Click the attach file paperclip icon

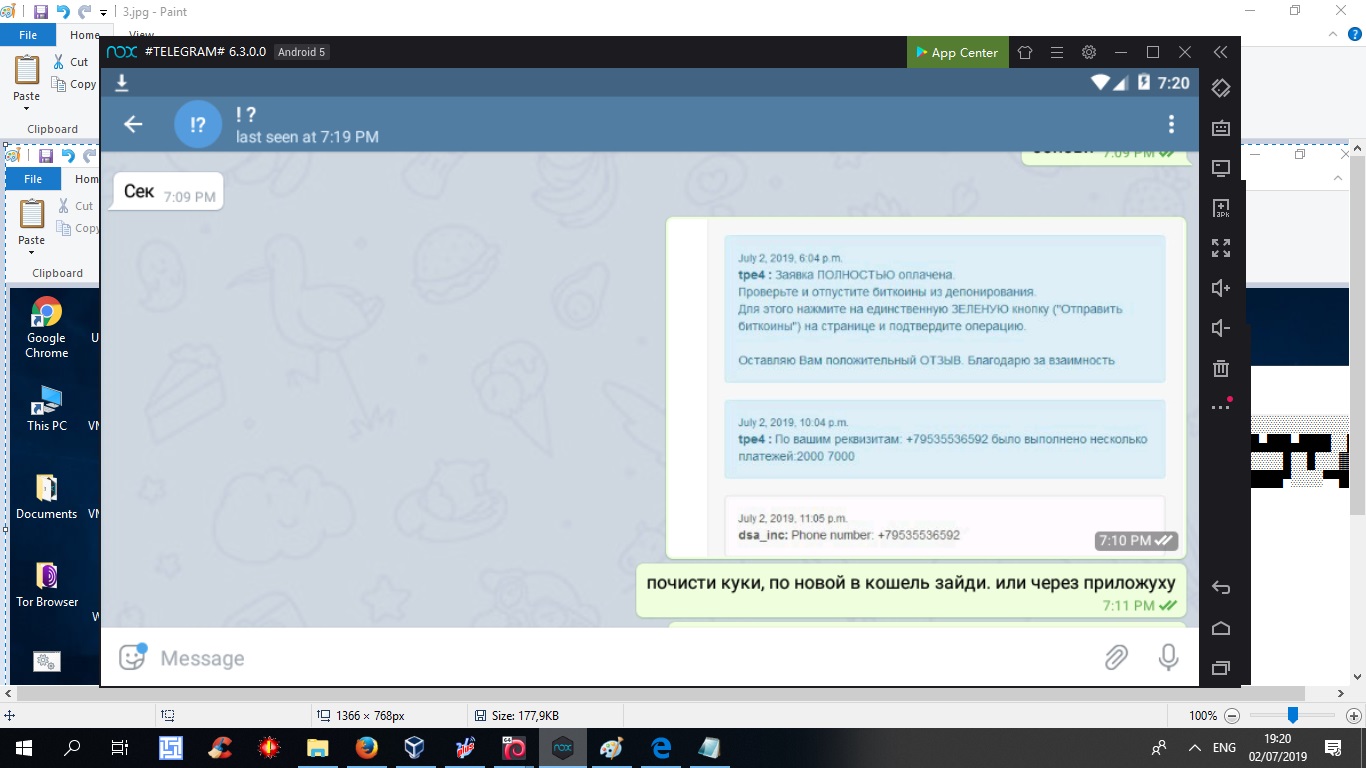click(1116, 657)
